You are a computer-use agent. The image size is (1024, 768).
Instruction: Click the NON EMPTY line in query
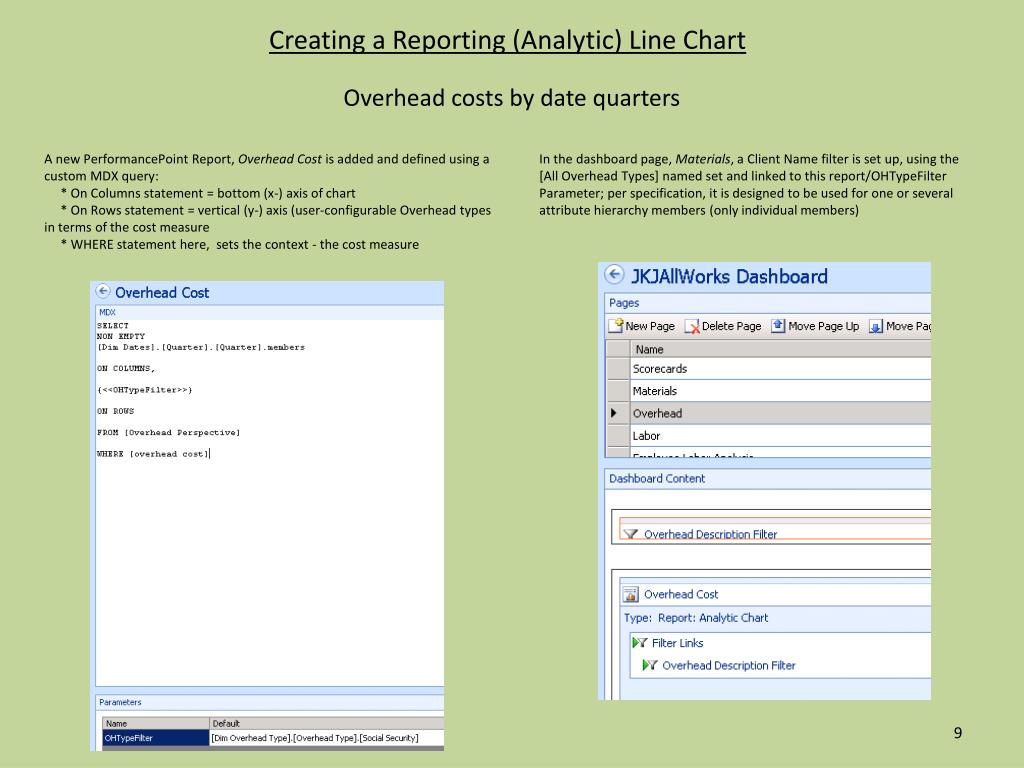pos(121,336)
